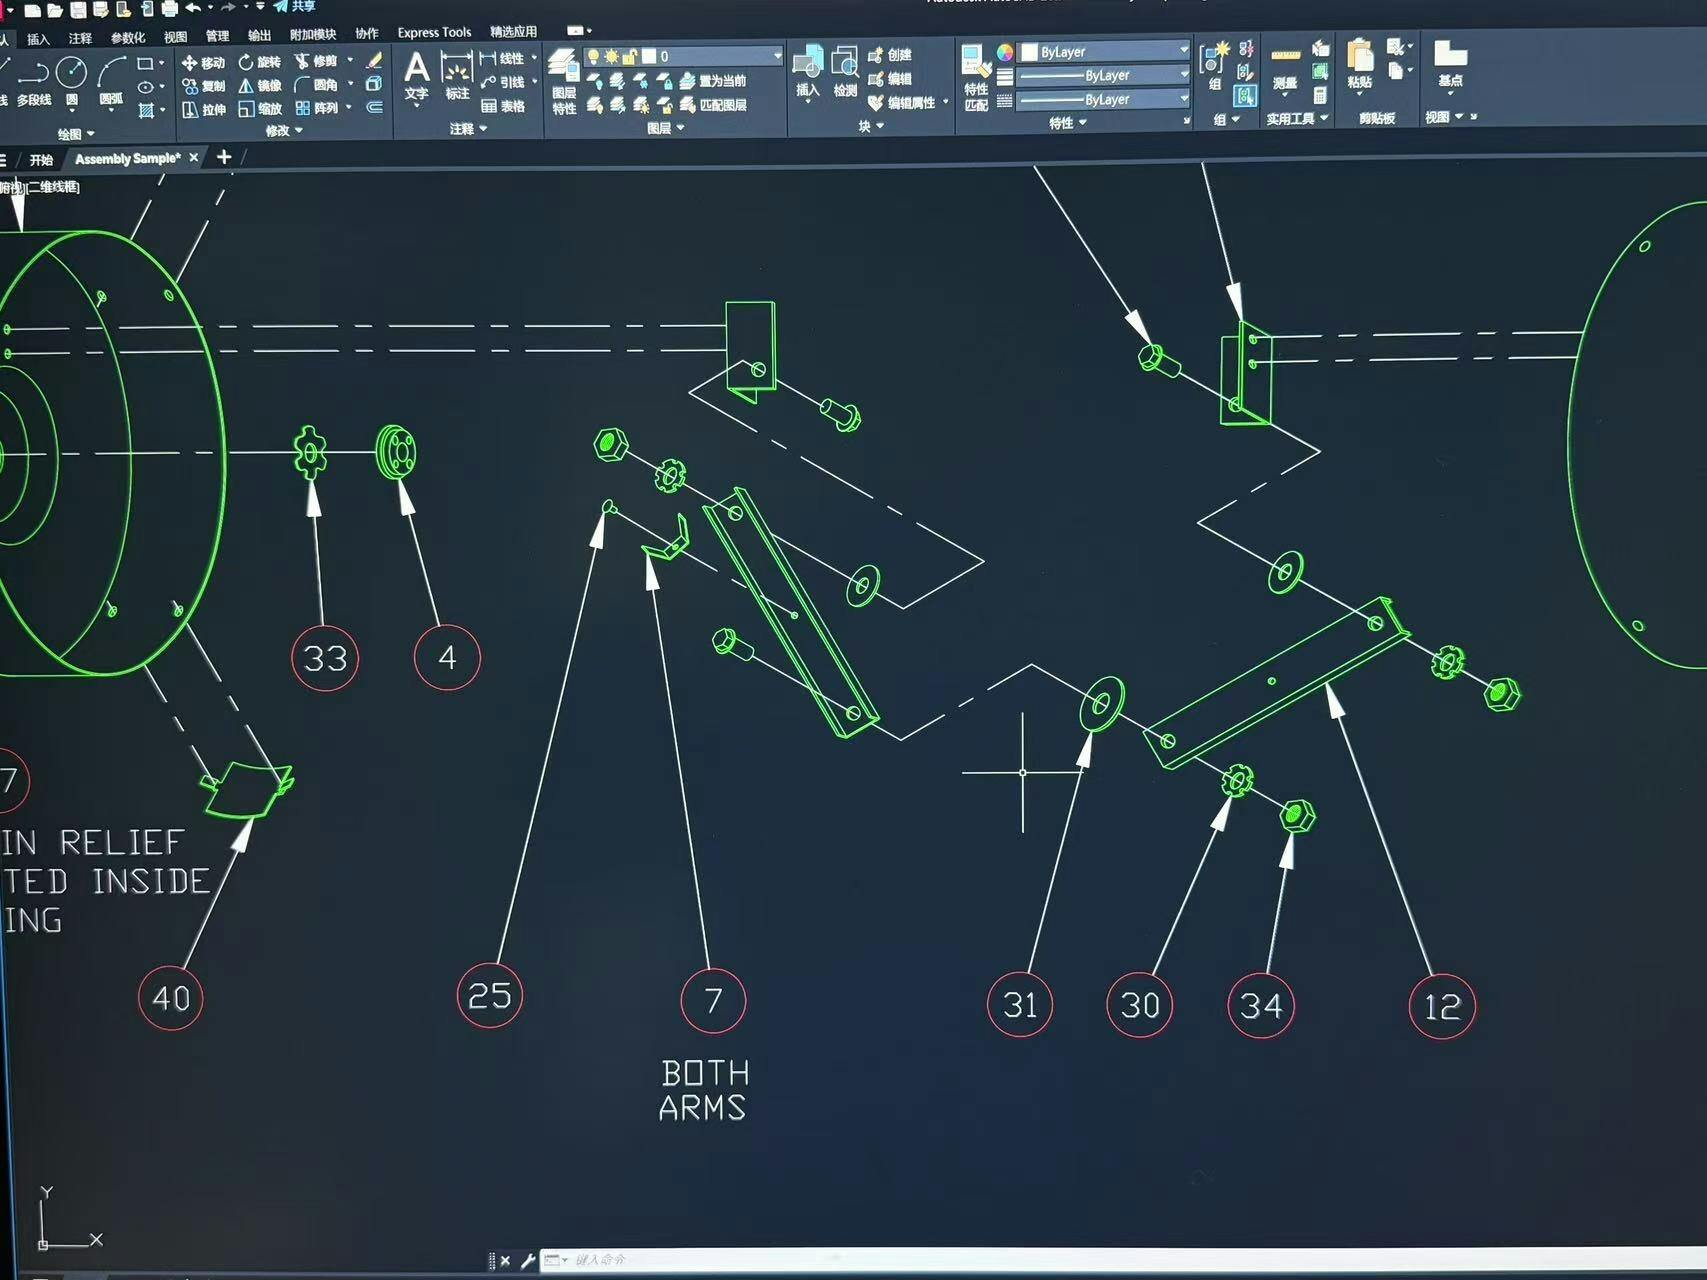The height and width of the screenshot is (1280, 1707).
Task: Click the Text (文字) annotation tool
Action: point(416,75)
